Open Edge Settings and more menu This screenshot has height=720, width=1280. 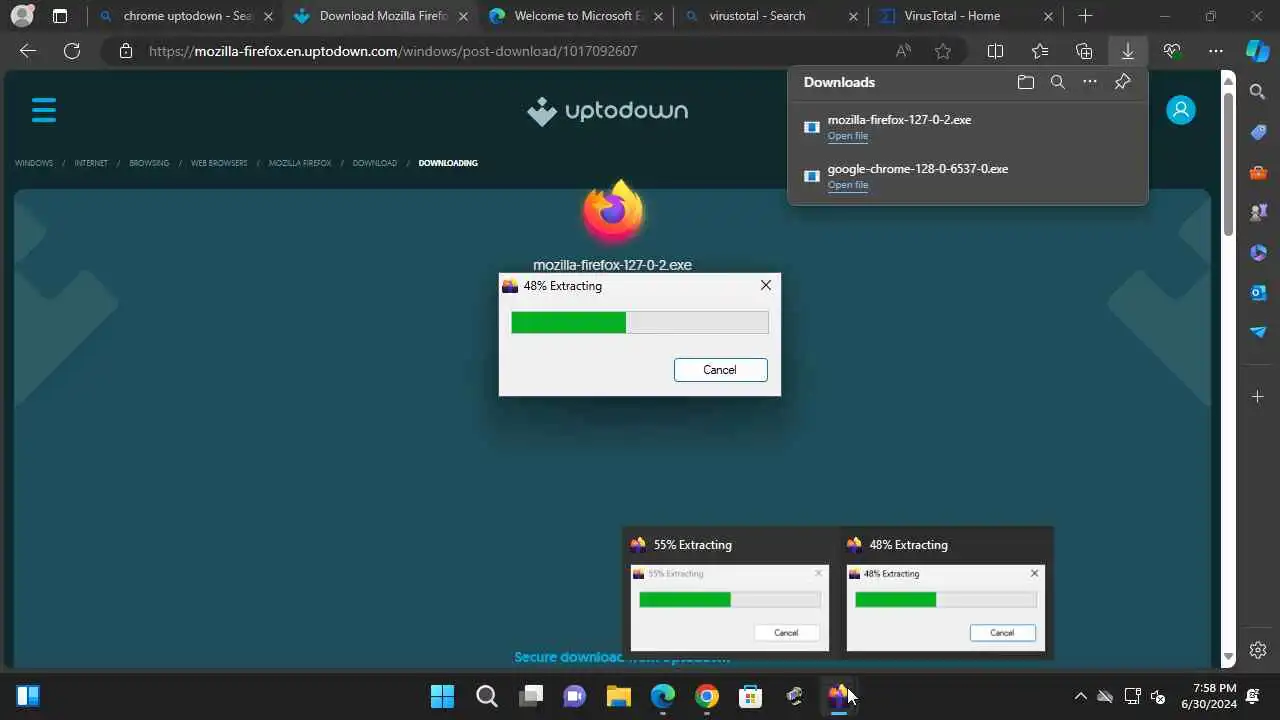tap(1216, 51)
